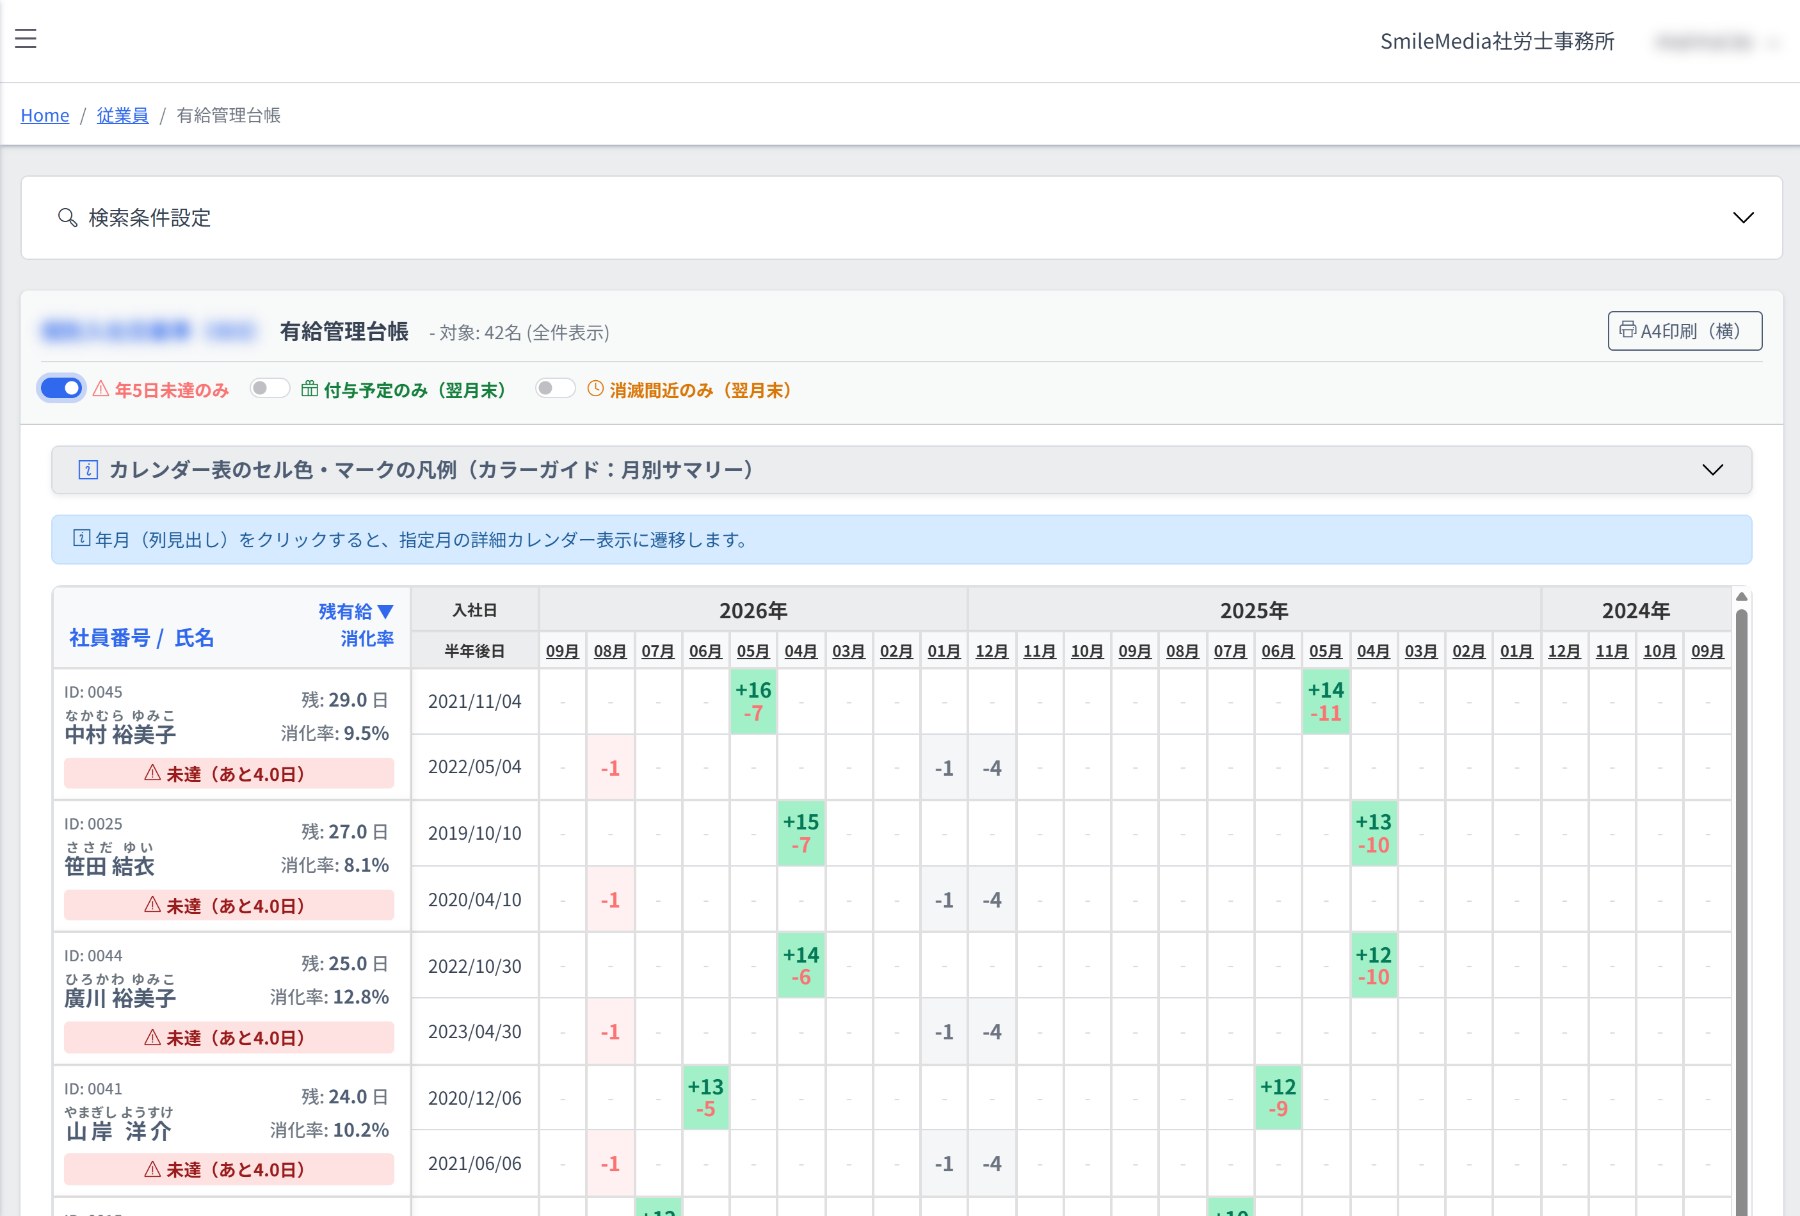Image resolution: width=1800 pixels, height=1216 pixels.
Task: Click the info icon in the legend header
Action: pos(88,470)
